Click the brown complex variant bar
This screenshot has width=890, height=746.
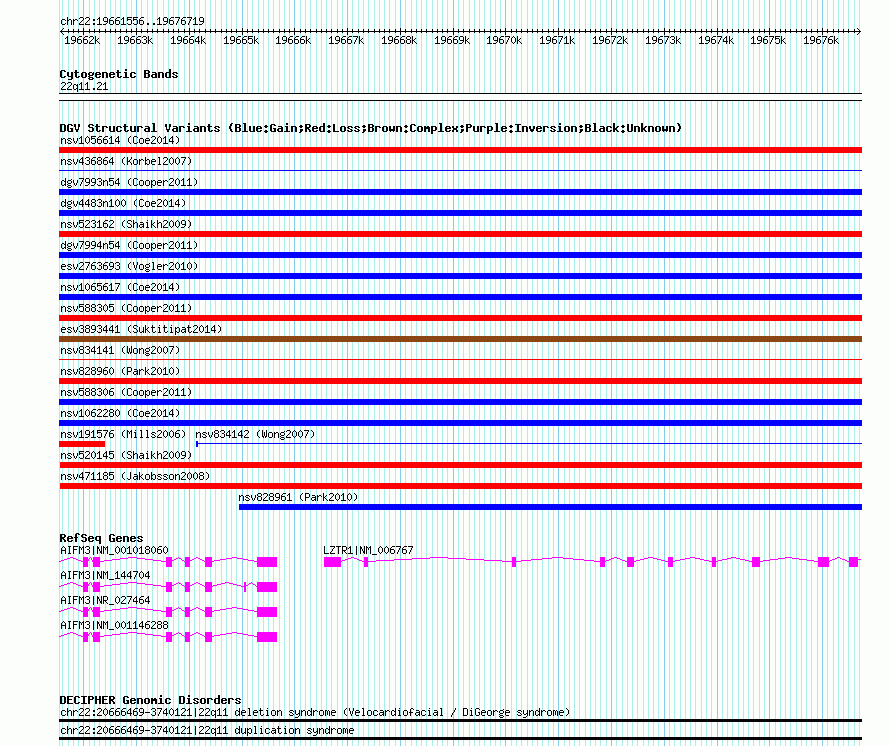pos(460,339)
